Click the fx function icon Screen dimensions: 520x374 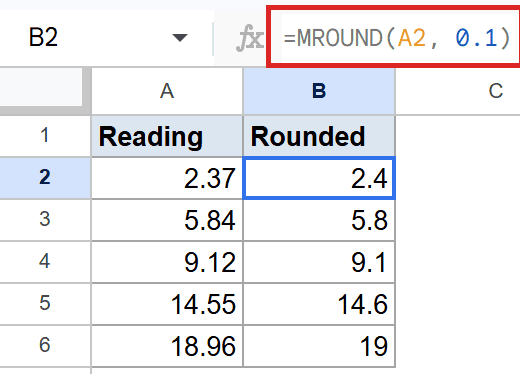pyautogui.click(x=249, y=39)
